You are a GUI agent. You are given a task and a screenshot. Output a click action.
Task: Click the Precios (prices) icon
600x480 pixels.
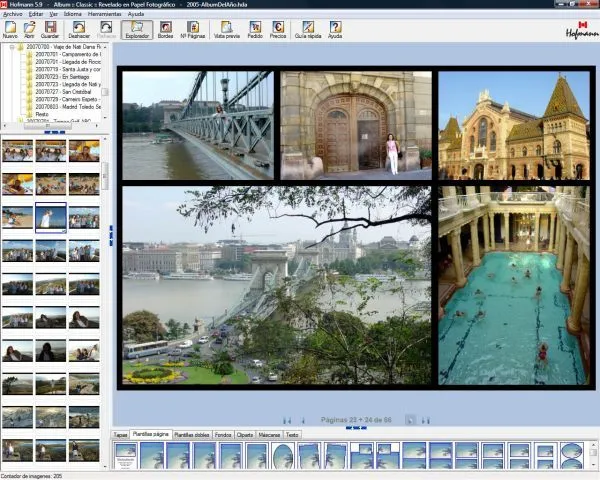click(278, 29)
